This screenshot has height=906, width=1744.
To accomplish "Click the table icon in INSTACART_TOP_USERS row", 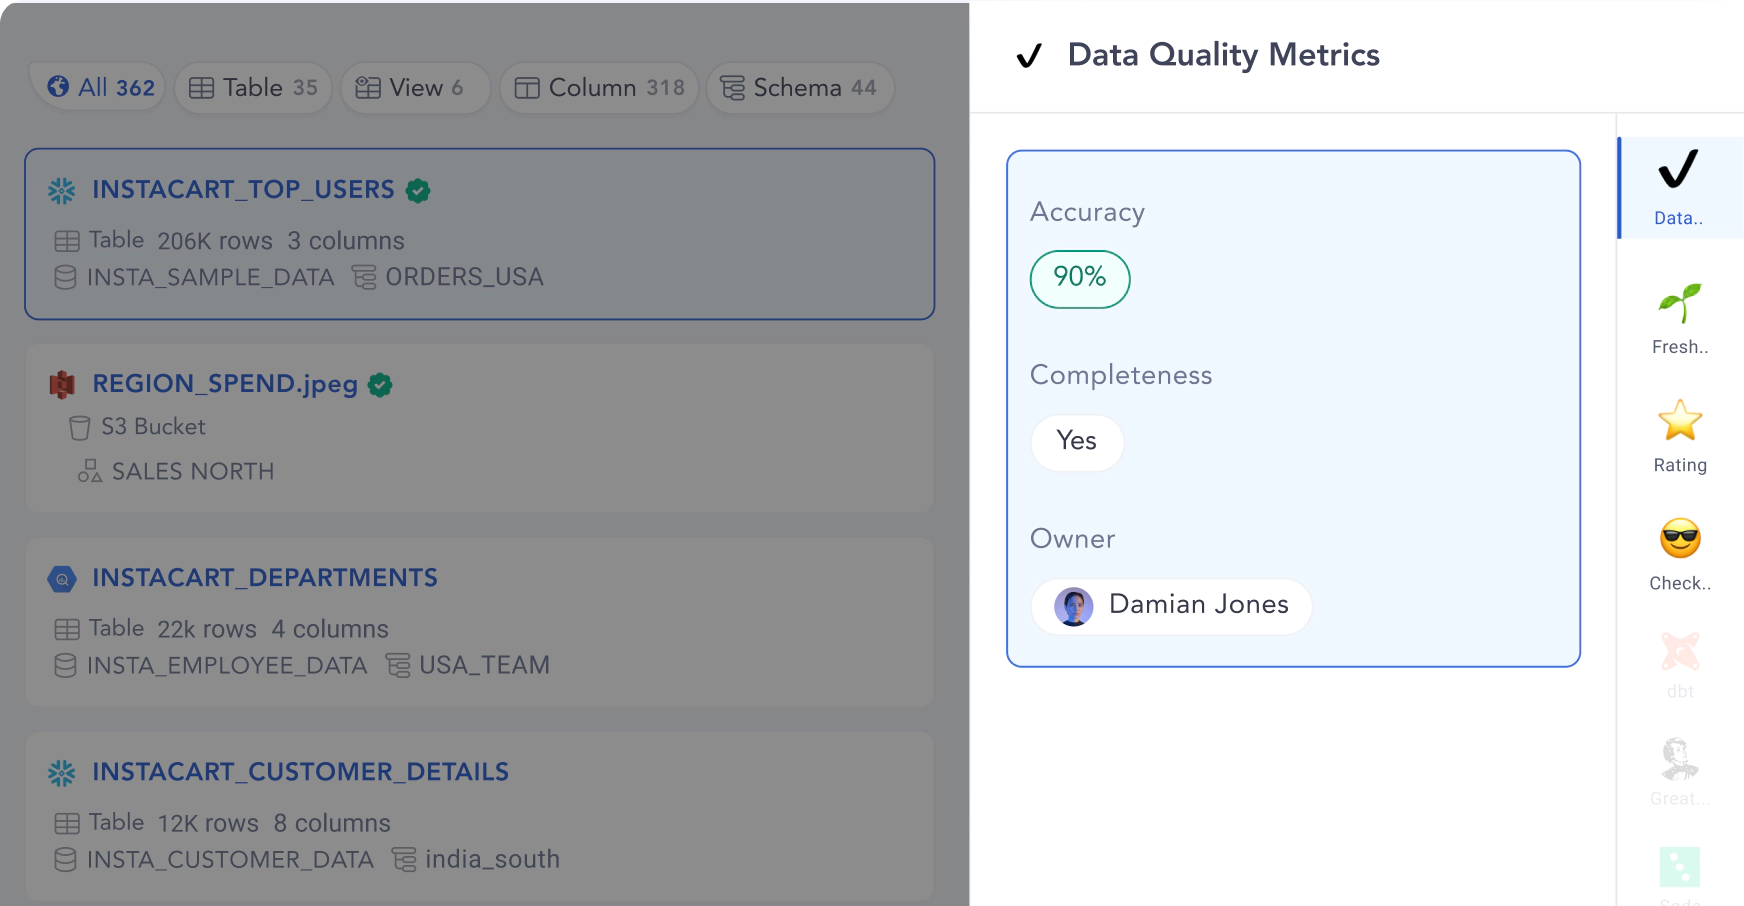I will pyautogui.click(x=67, y=241).
